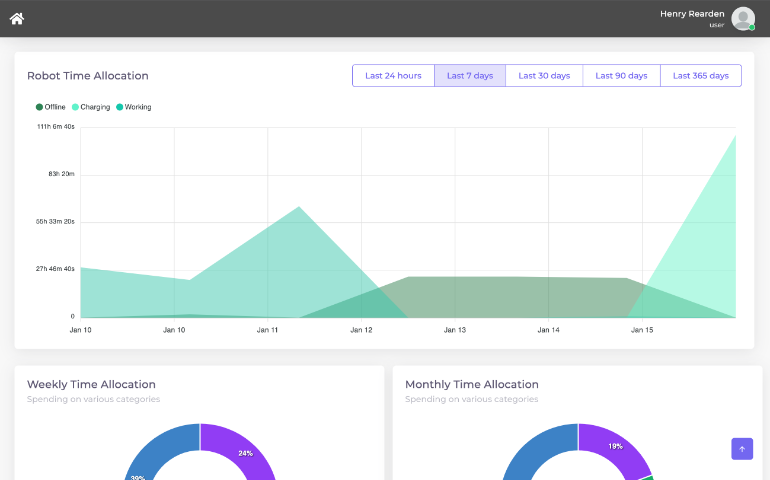The image size is (770, 480).
Task: Click the scroll-to-top arrow button
Action: point(742,449)
